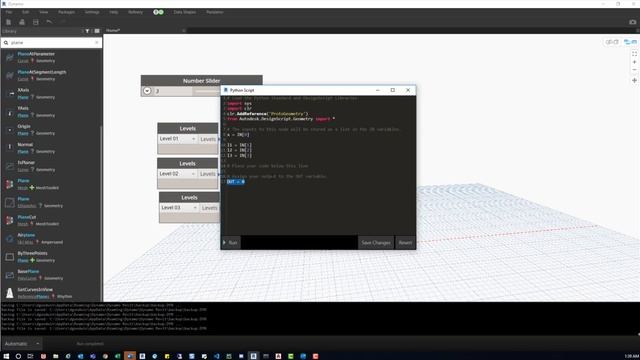This screenshot has width=640, height=360.
Task: Click the library filter funnel icon
Action: [87, 31]
